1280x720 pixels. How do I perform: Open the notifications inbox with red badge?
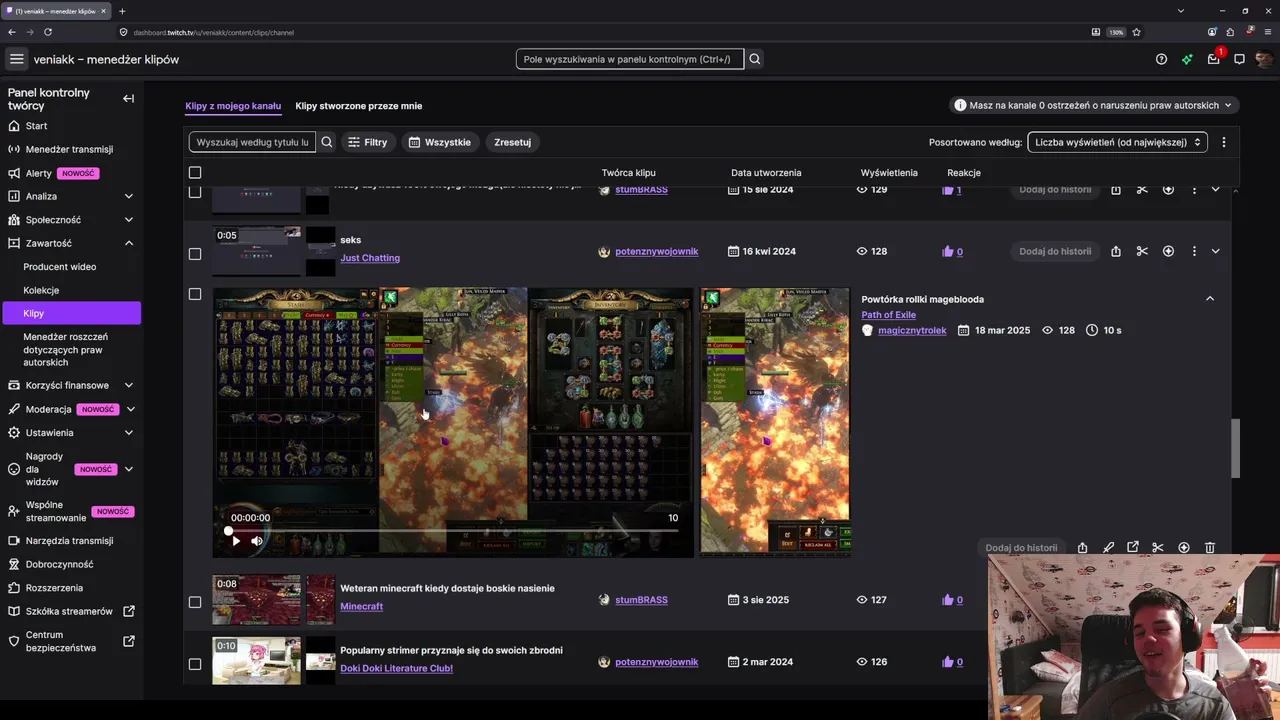(x=1214, y=59)
